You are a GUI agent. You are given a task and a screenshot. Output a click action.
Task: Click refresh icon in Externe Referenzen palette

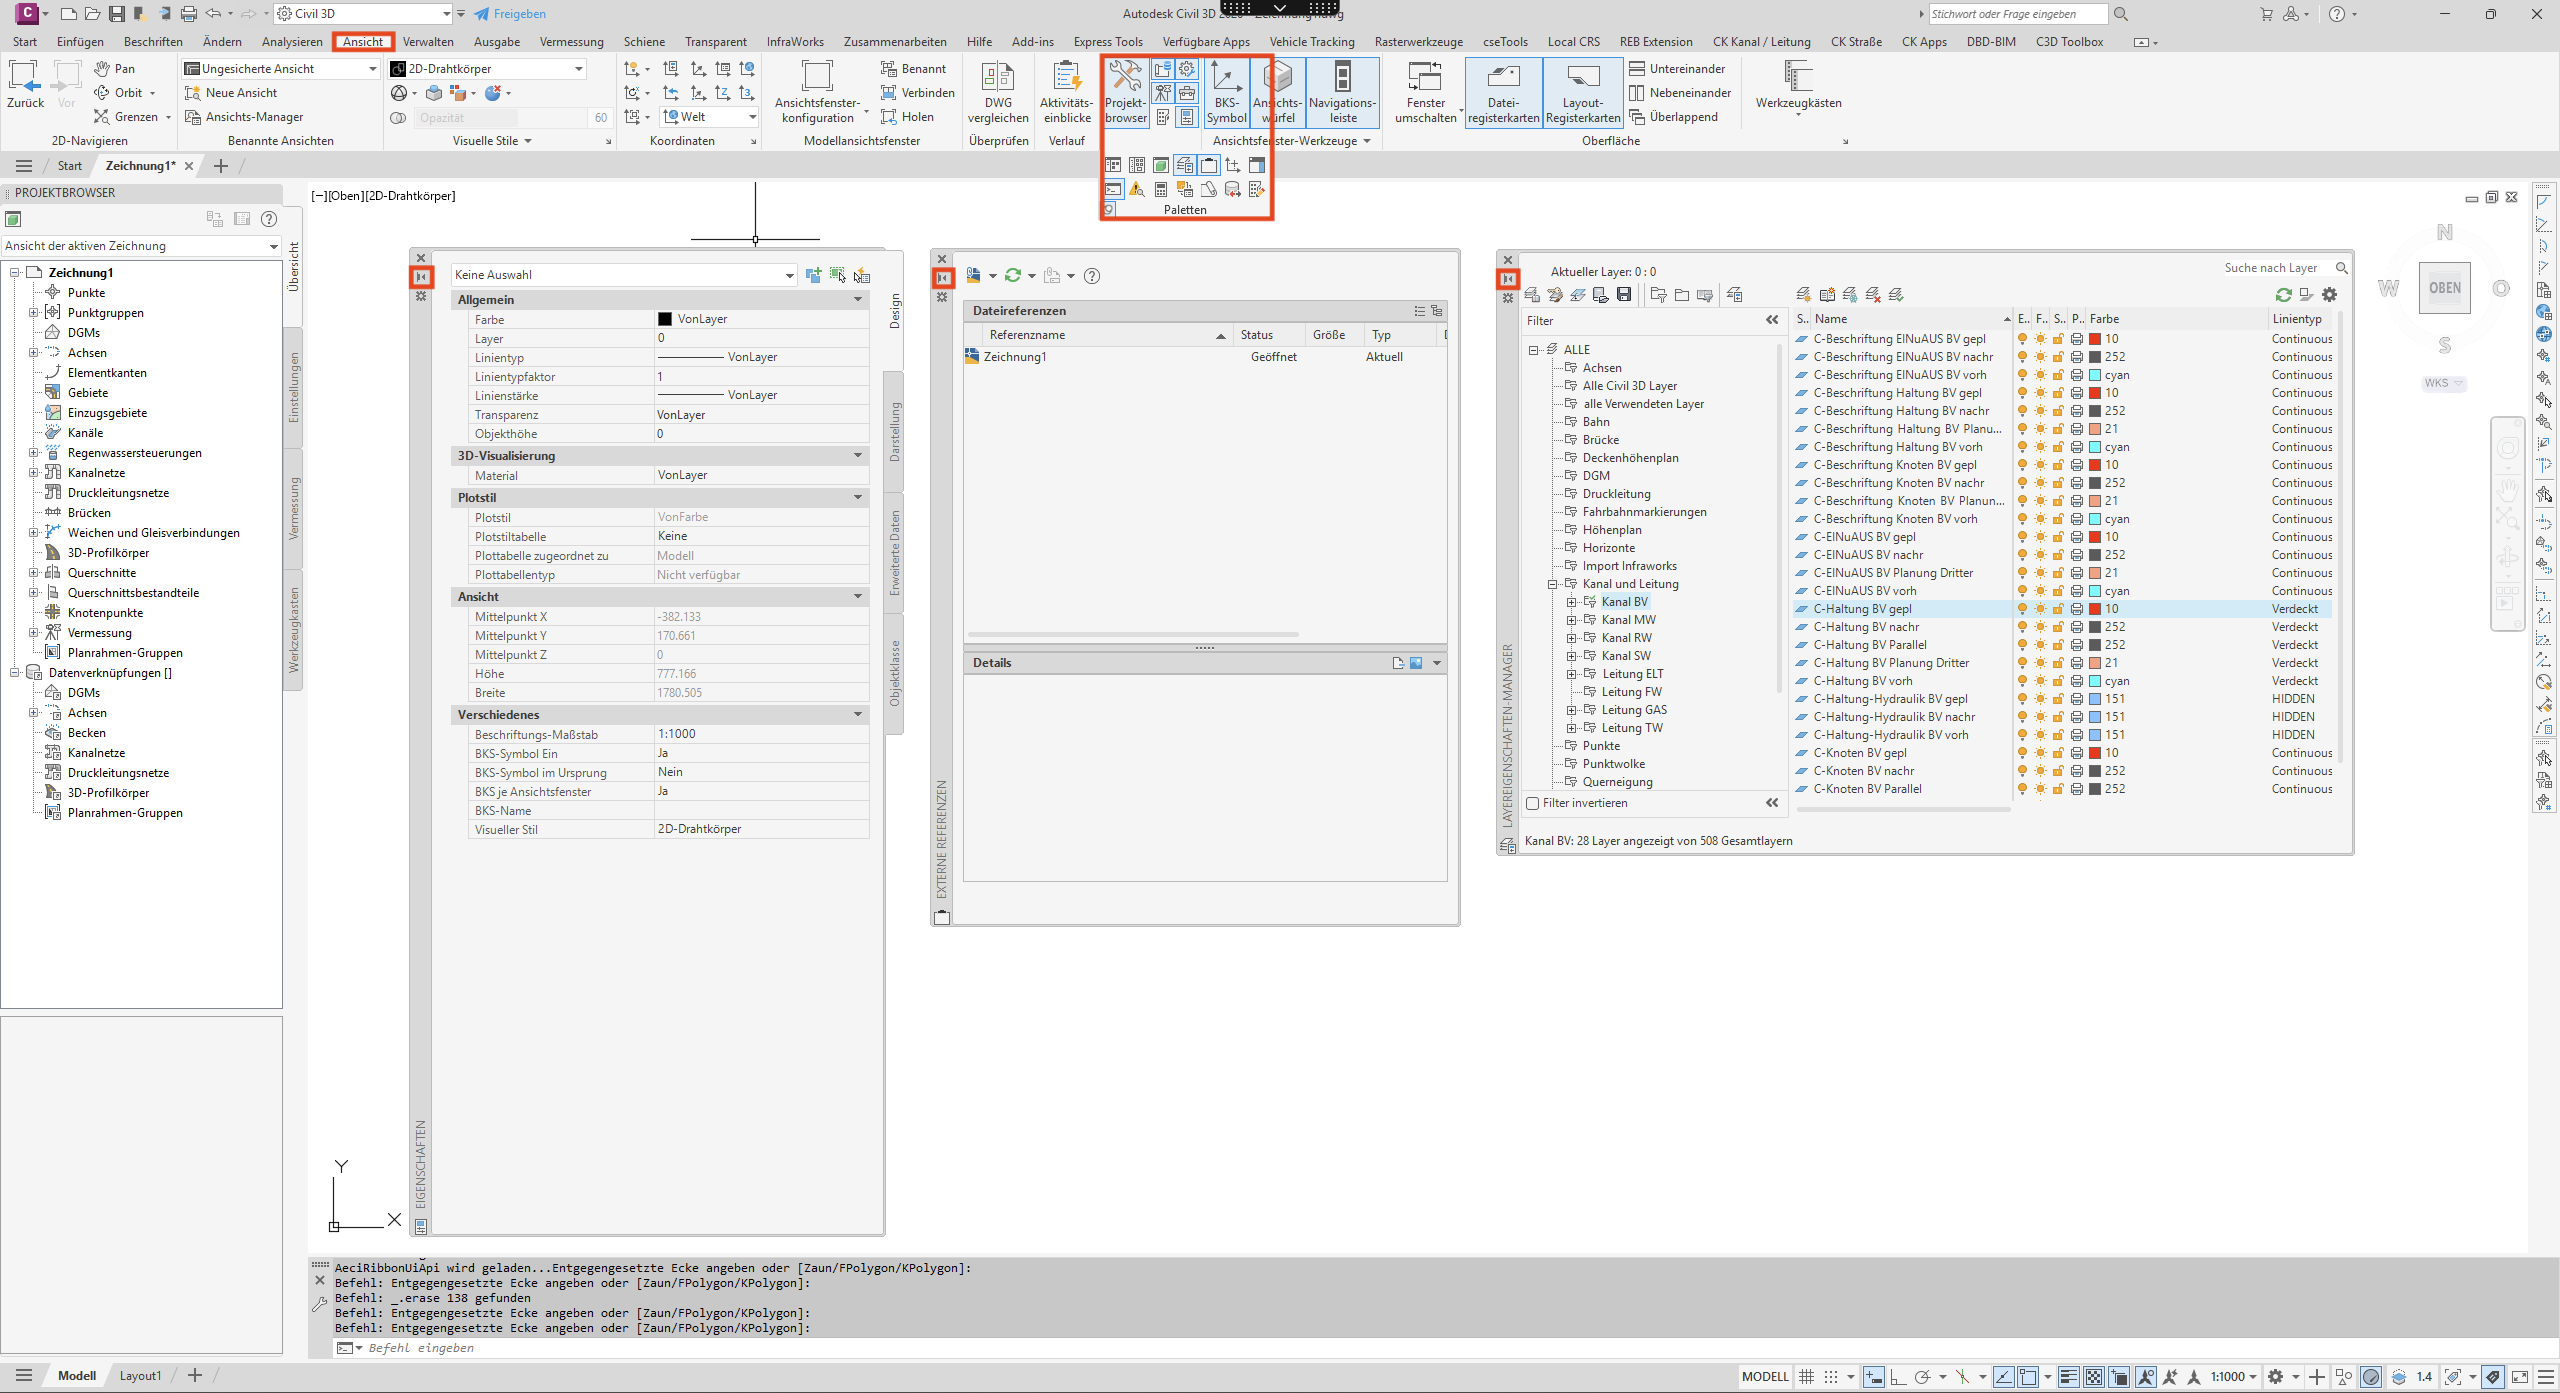1013,276
